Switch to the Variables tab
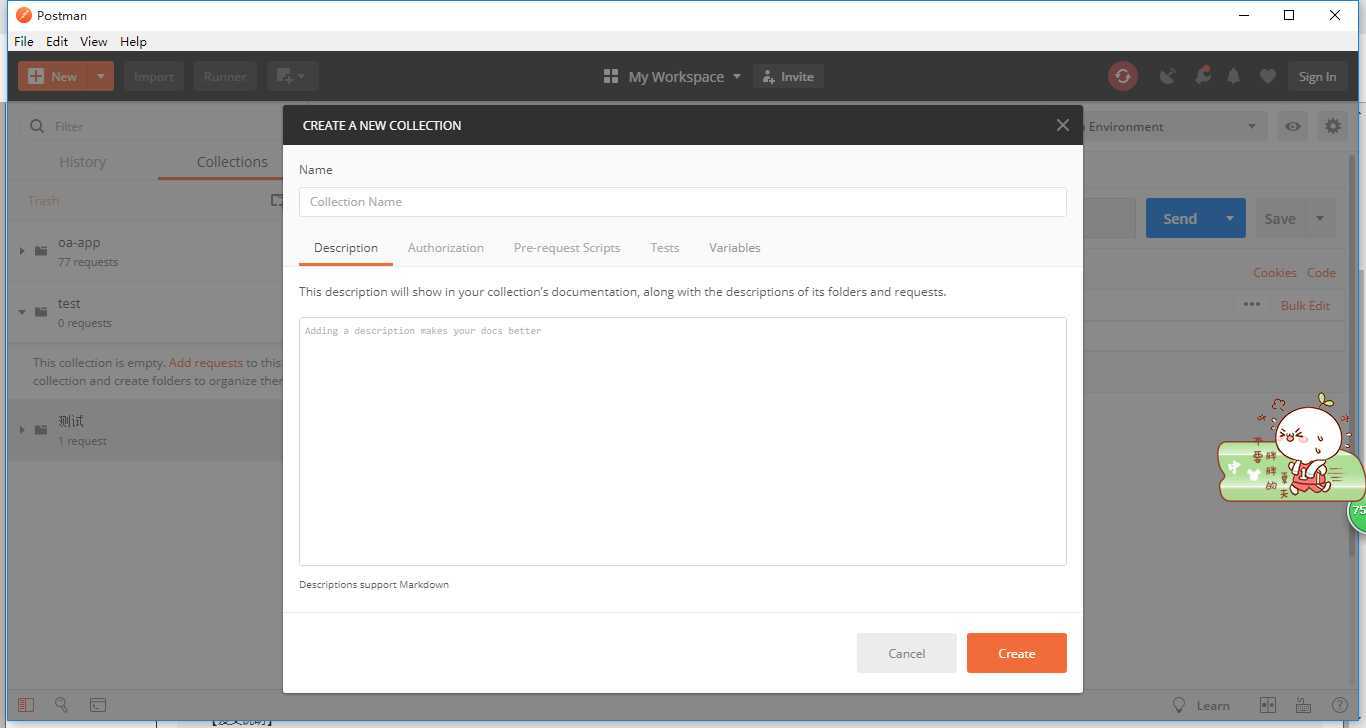The height and width of the screenshot is (728, 1366). 735,247
